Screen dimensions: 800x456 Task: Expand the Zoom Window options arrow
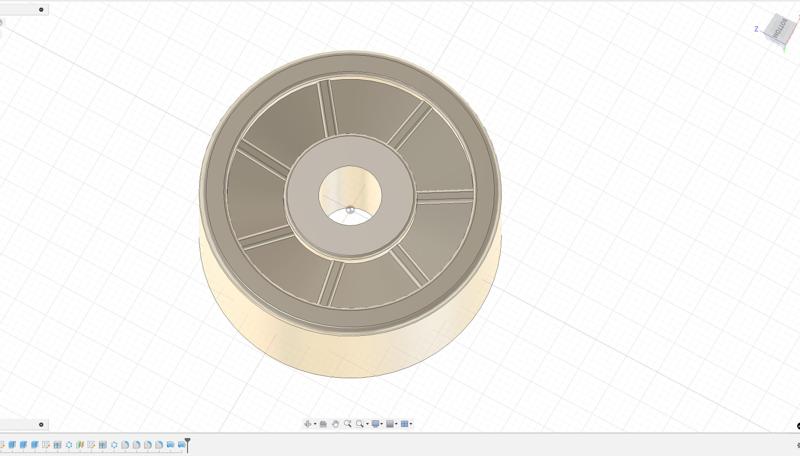pos(367,424)
